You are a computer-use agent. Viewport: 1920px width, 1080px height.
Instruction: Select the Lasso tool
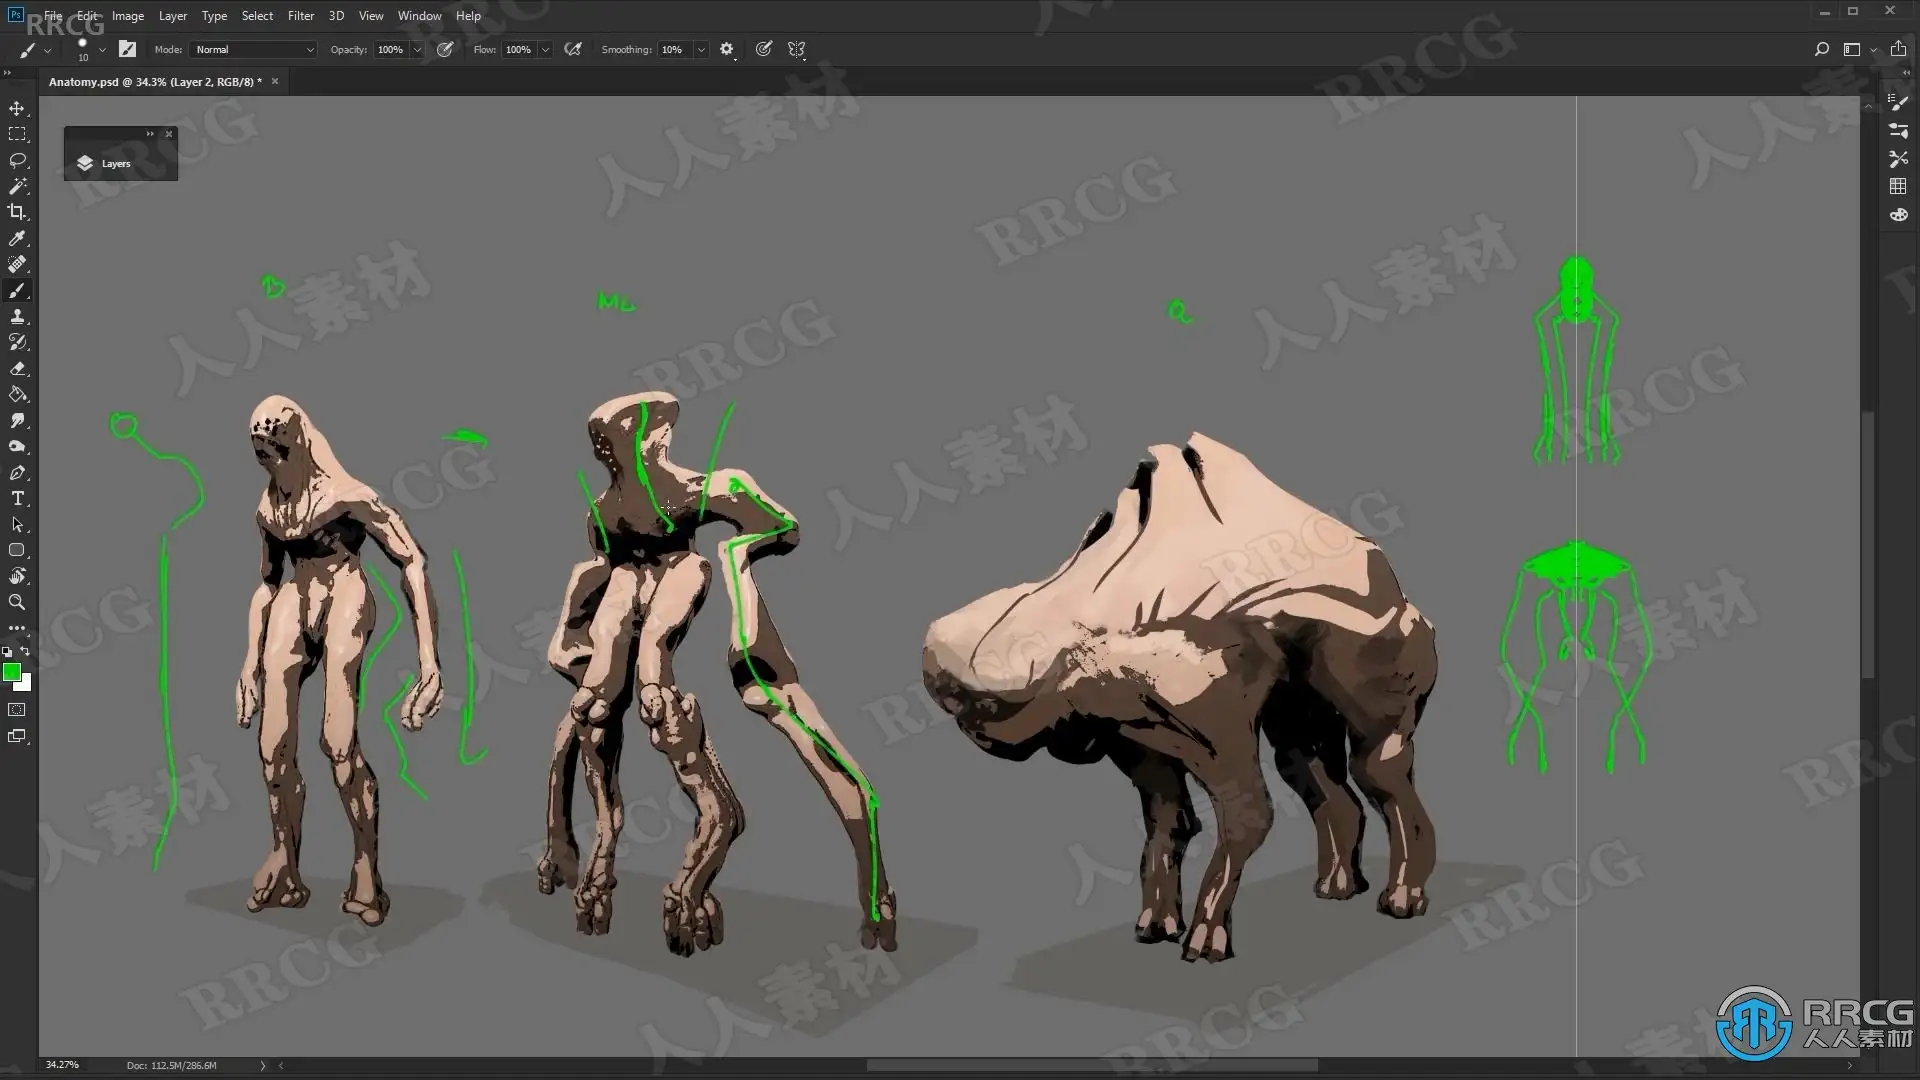point(17,160)
